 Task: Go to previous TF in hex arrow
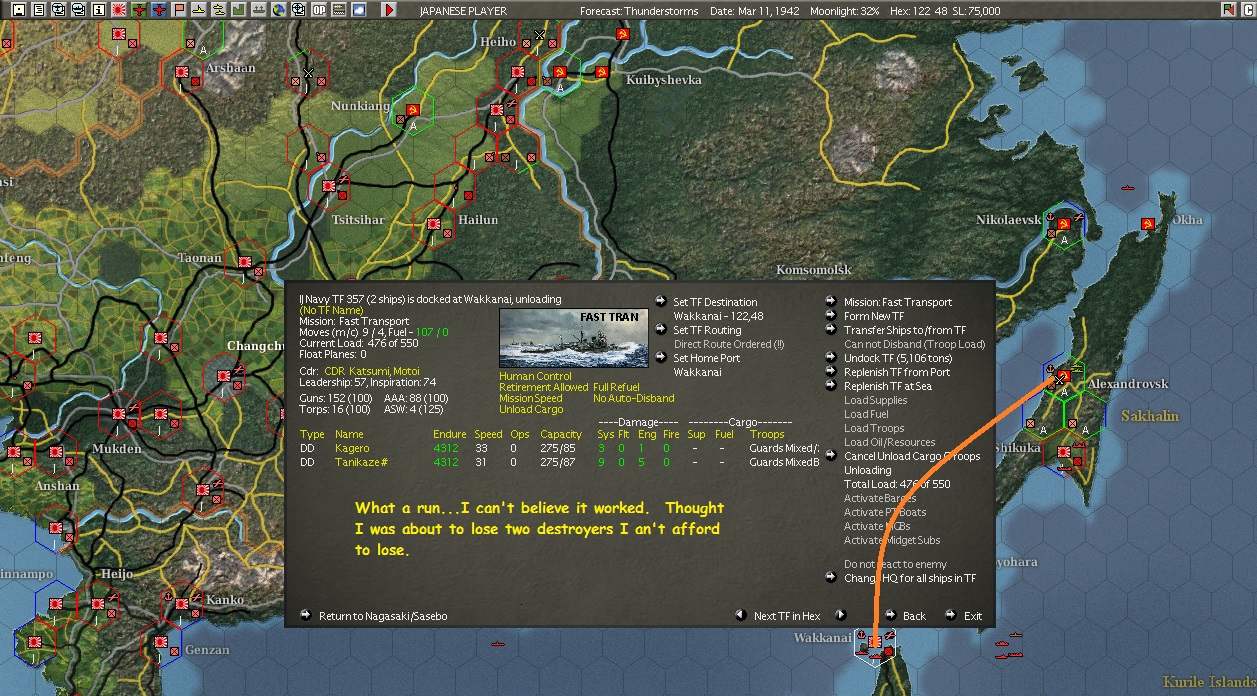pos(740,615)
